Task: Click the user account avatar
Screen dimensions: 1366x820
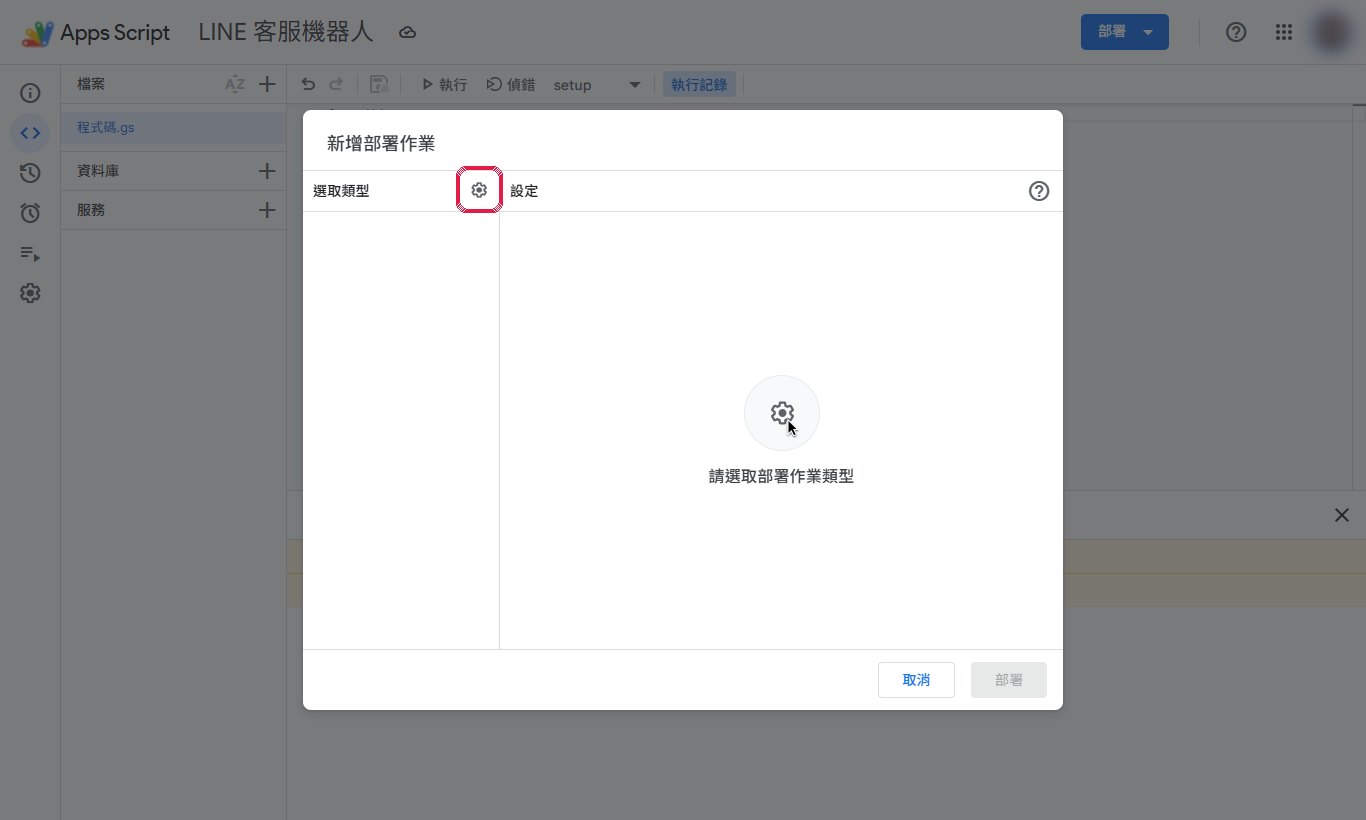Action: 1332,32
